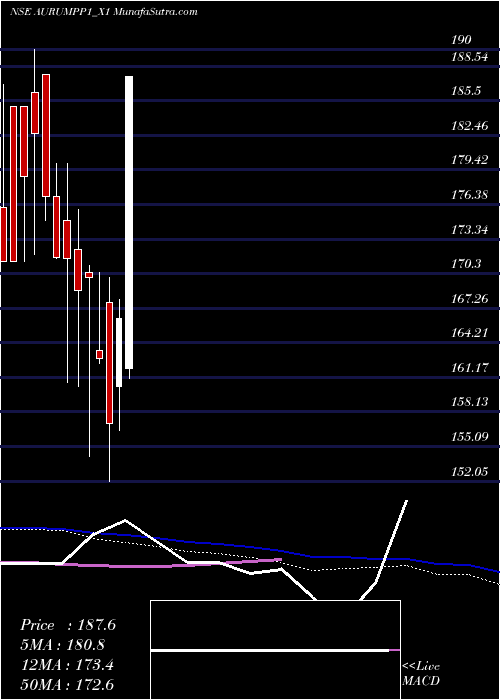Click the 182.46 price axis label
This screenshot has width=500, height=700.
pyautogui.click(x=470, y=126)
